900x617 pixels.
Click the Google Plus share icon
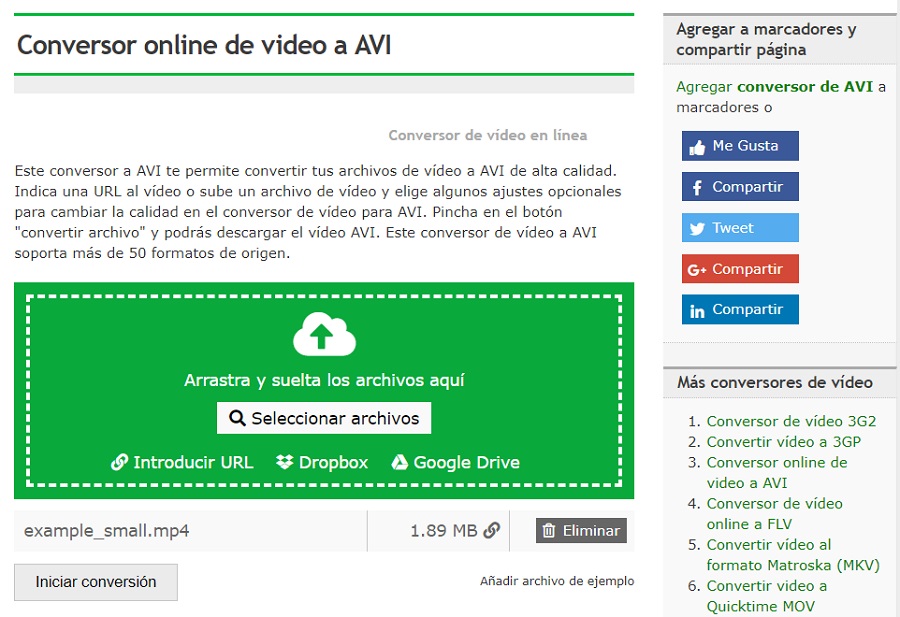point(697,270)
